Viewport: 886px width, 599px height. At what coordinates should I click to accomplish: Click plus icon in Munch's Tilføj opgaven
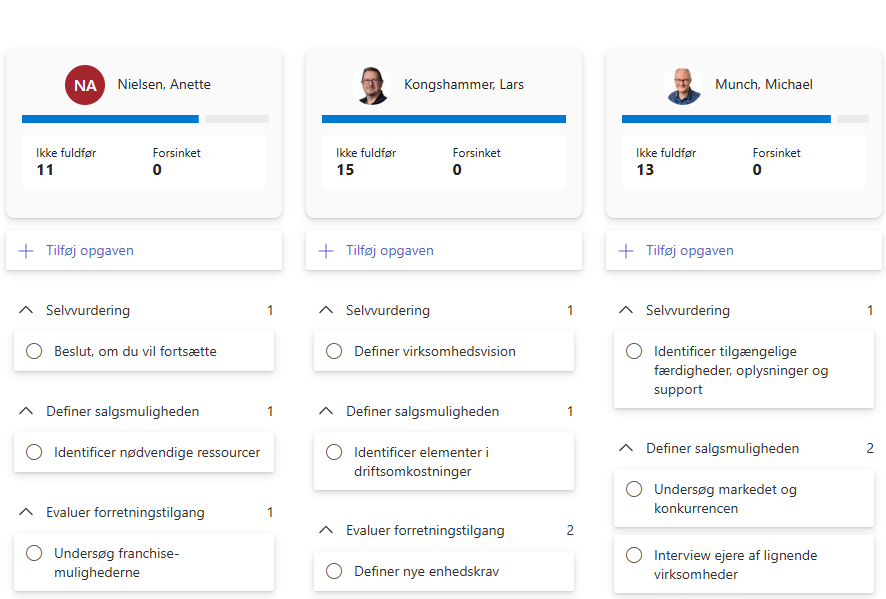coord(626,251)
